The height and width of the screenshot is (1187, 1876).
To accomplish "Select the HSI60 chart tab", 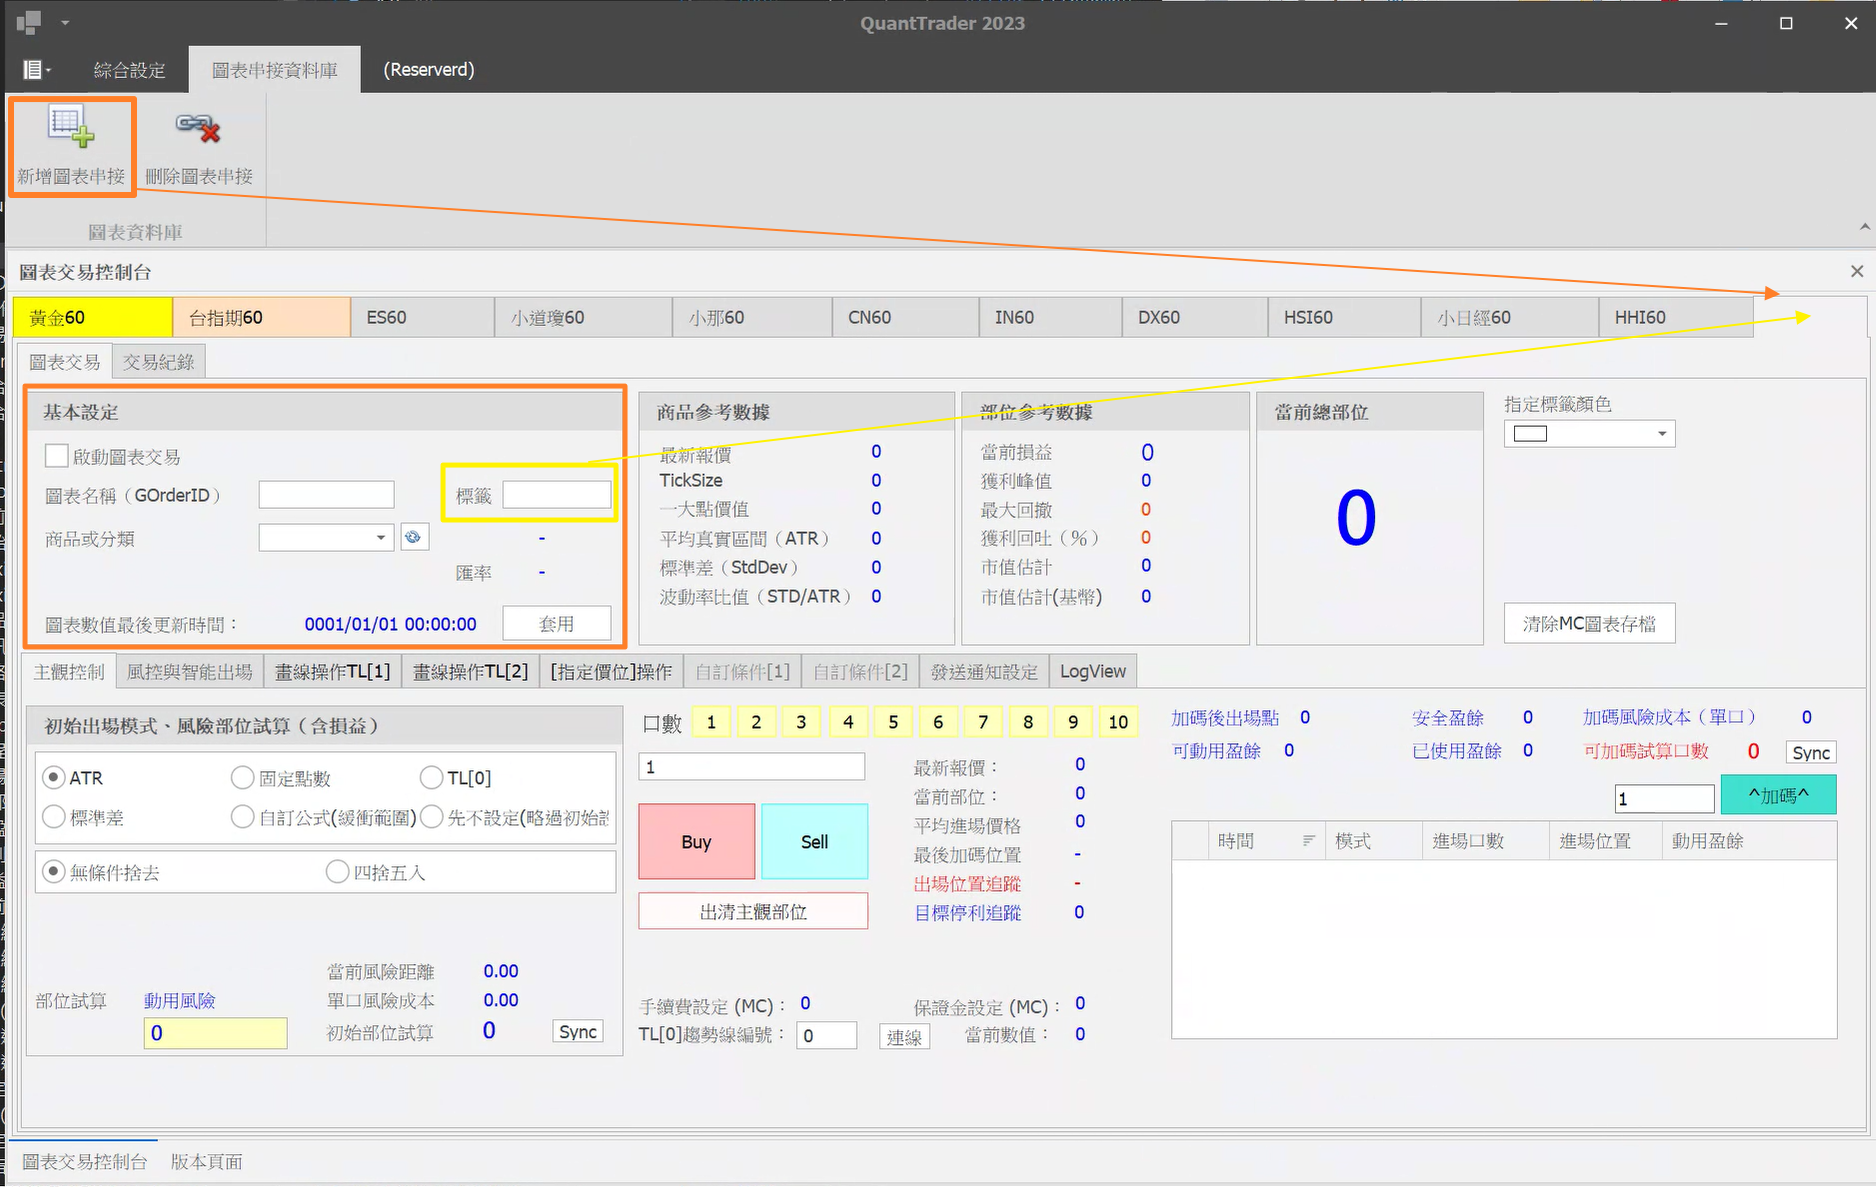I will [1343, 317].
